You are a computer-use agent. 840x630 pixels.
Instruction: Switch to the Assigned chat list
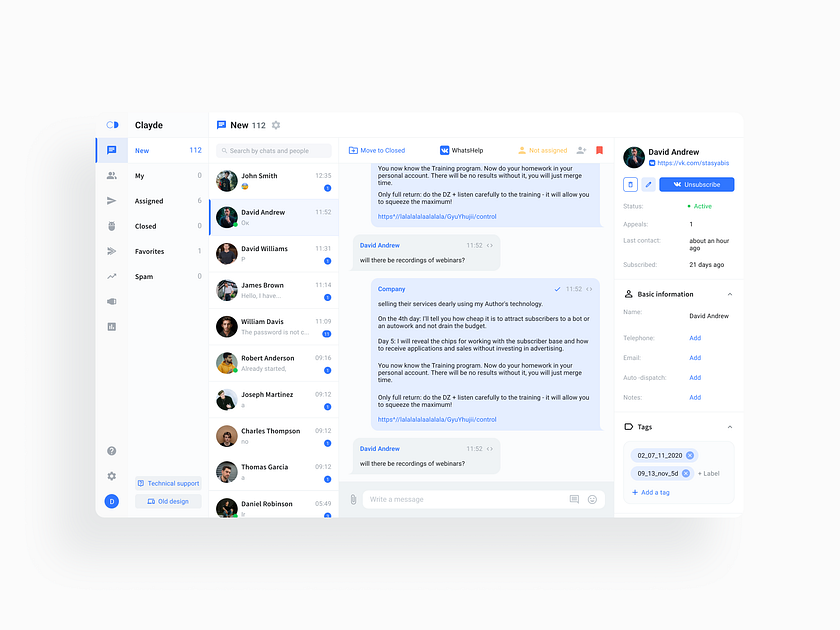coord(148,201)
